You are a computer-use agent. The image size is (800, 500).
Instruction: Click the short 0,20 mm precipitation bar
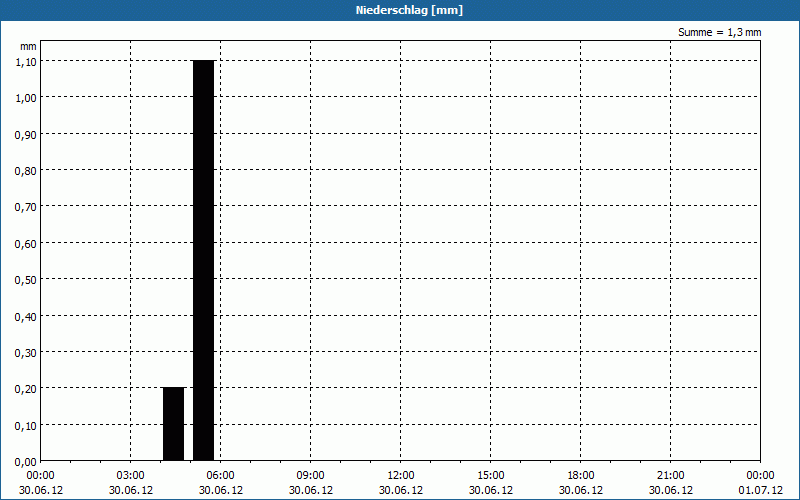(173, 424)
